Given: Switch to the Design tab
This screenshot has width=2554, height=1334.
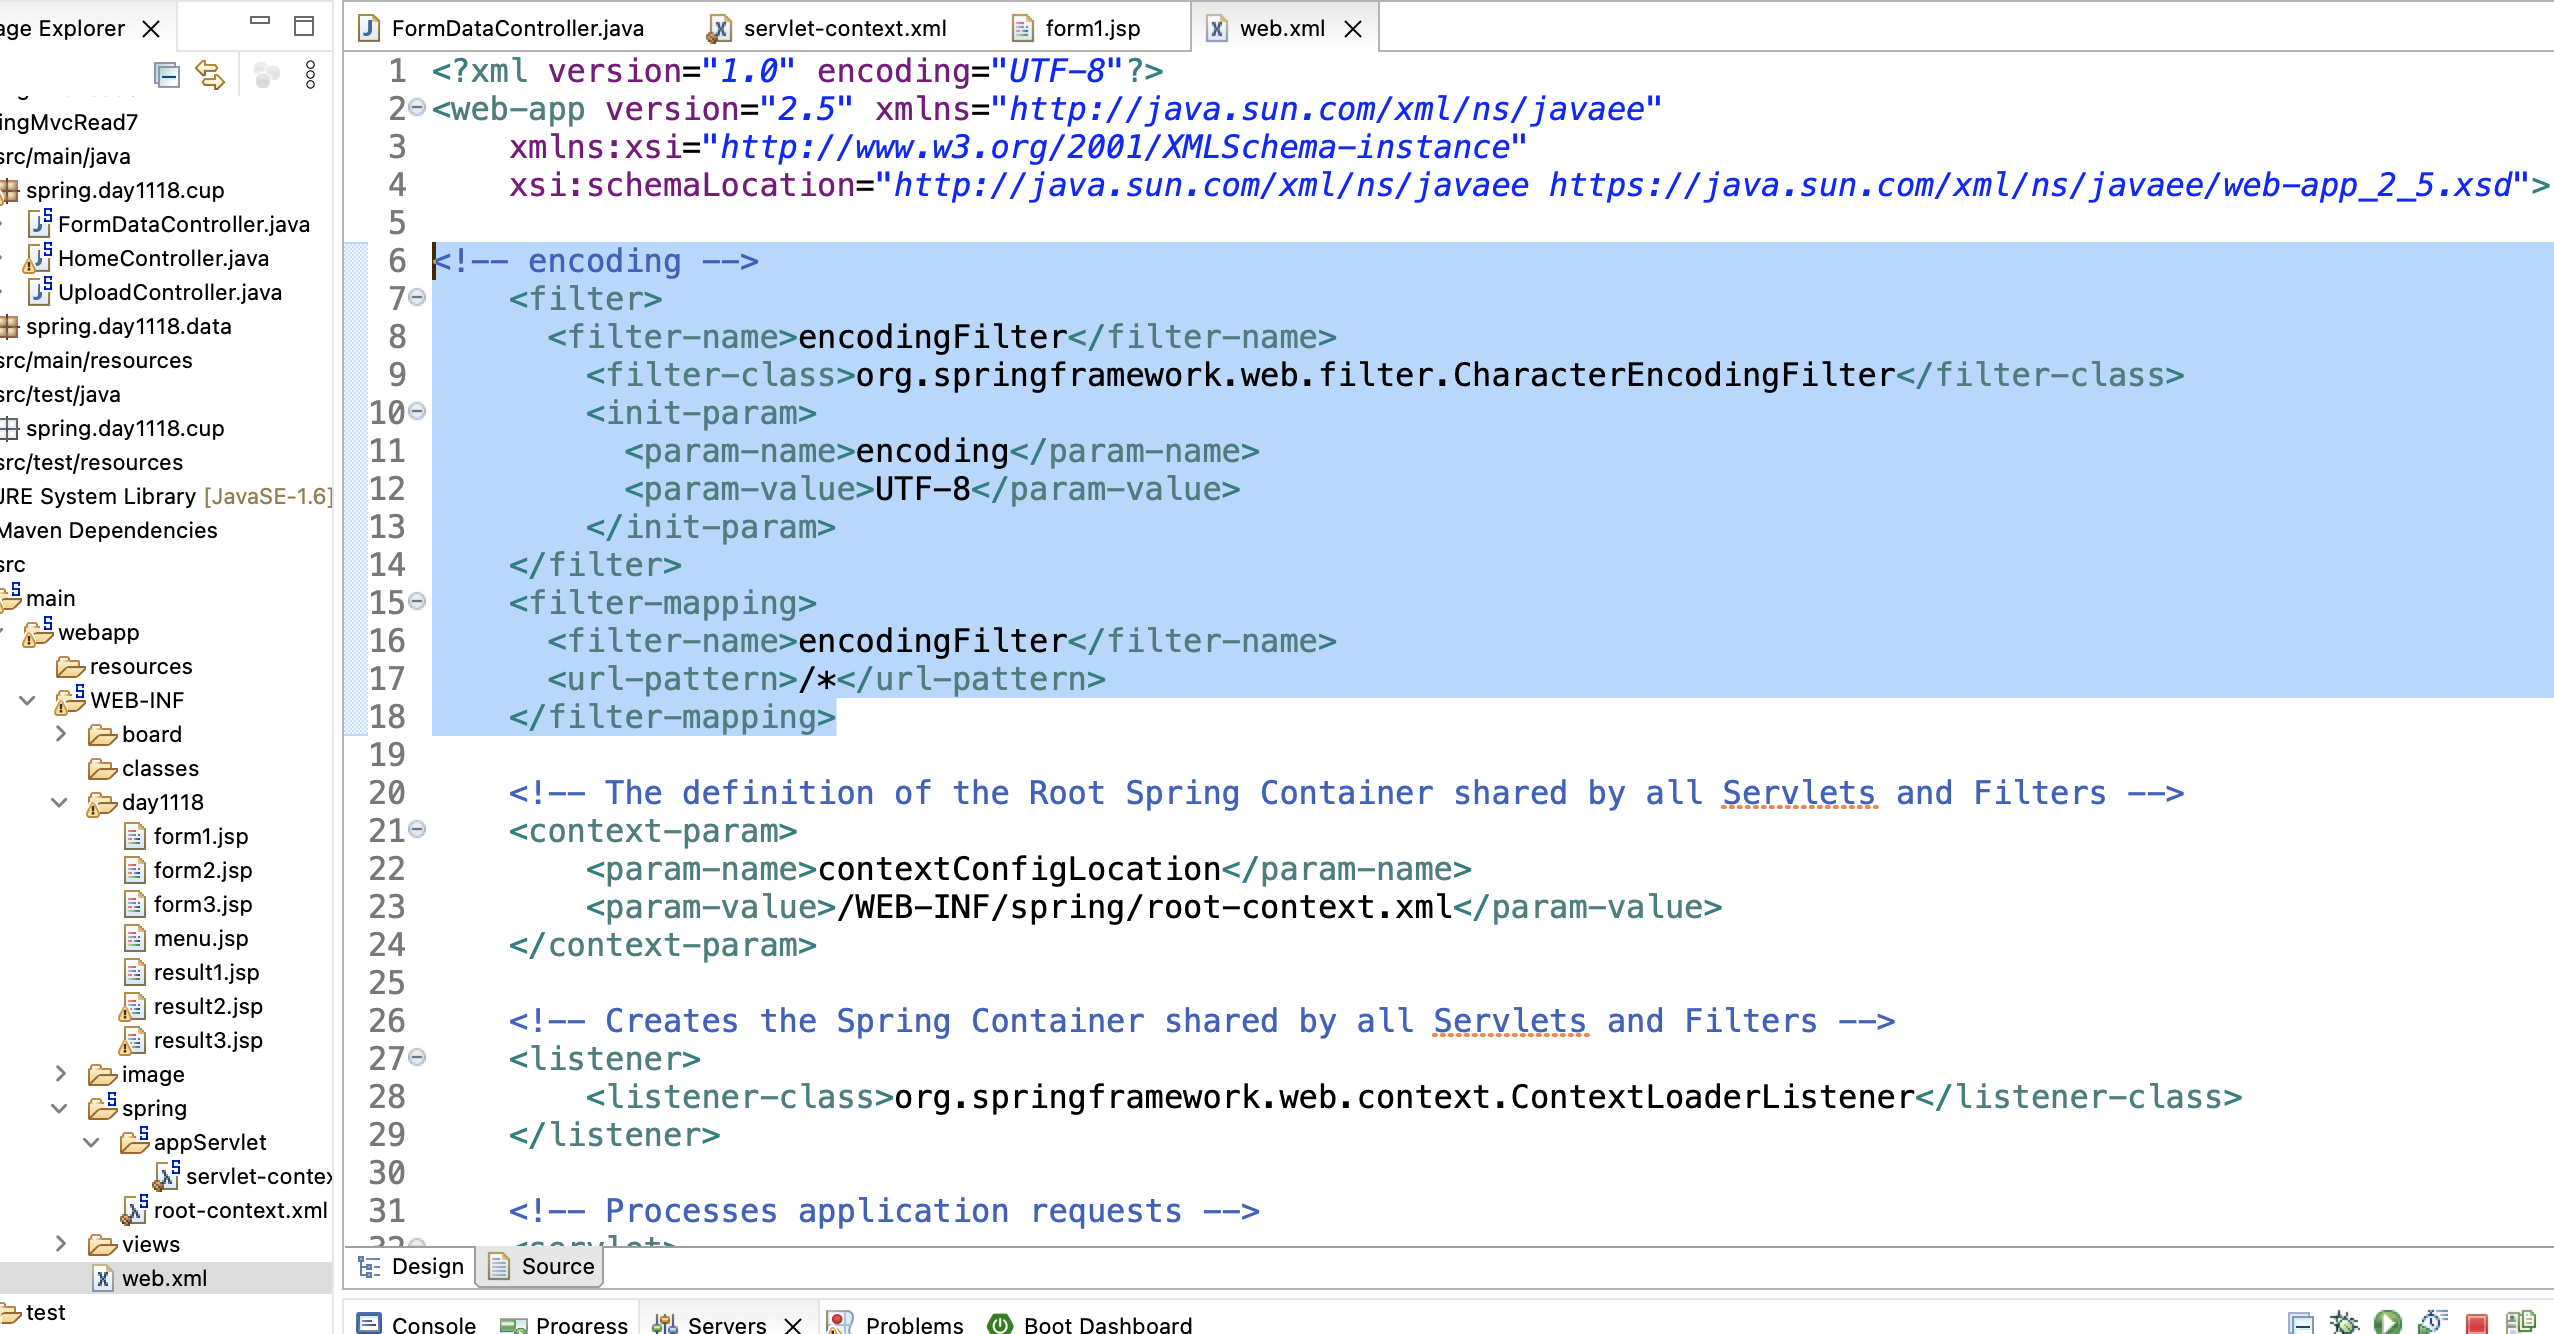Looking at the screenshot, I should coord(412,1266).
